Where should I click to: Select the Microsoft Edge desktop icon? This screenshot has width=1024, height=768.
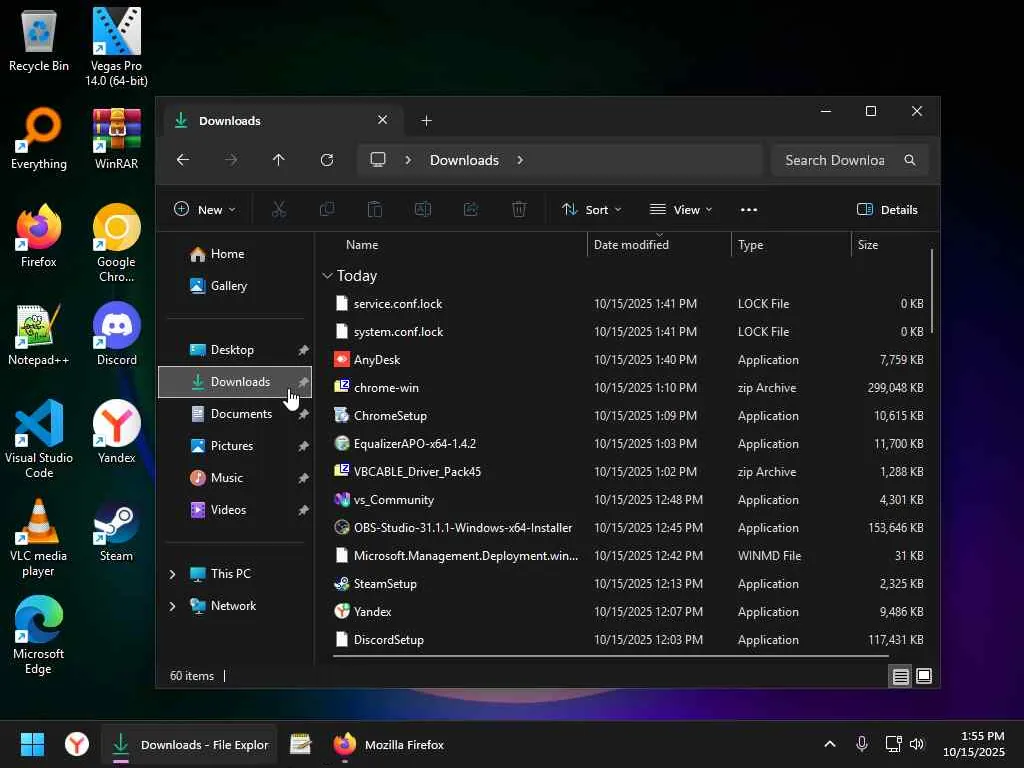point(39,635)
